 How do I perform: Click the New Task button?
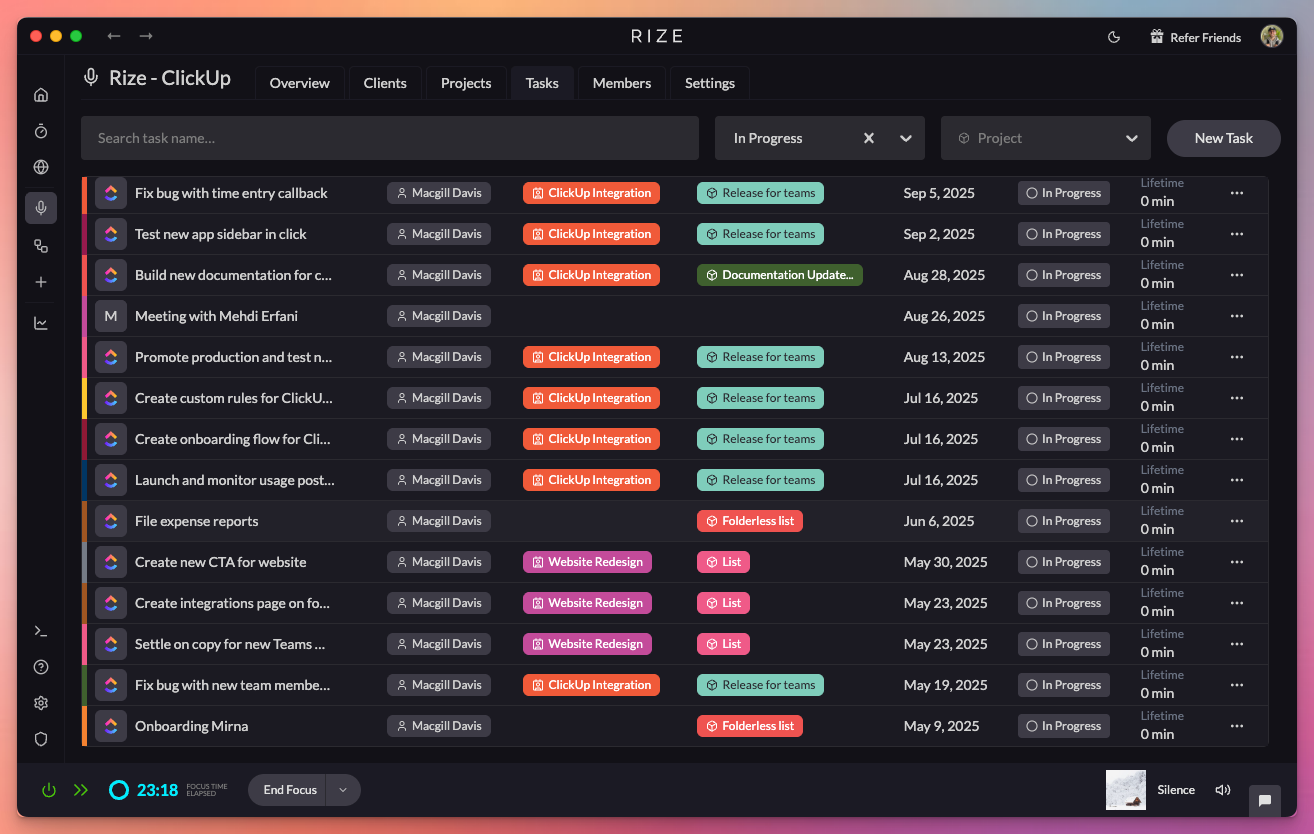click(x=1224, y=138)
